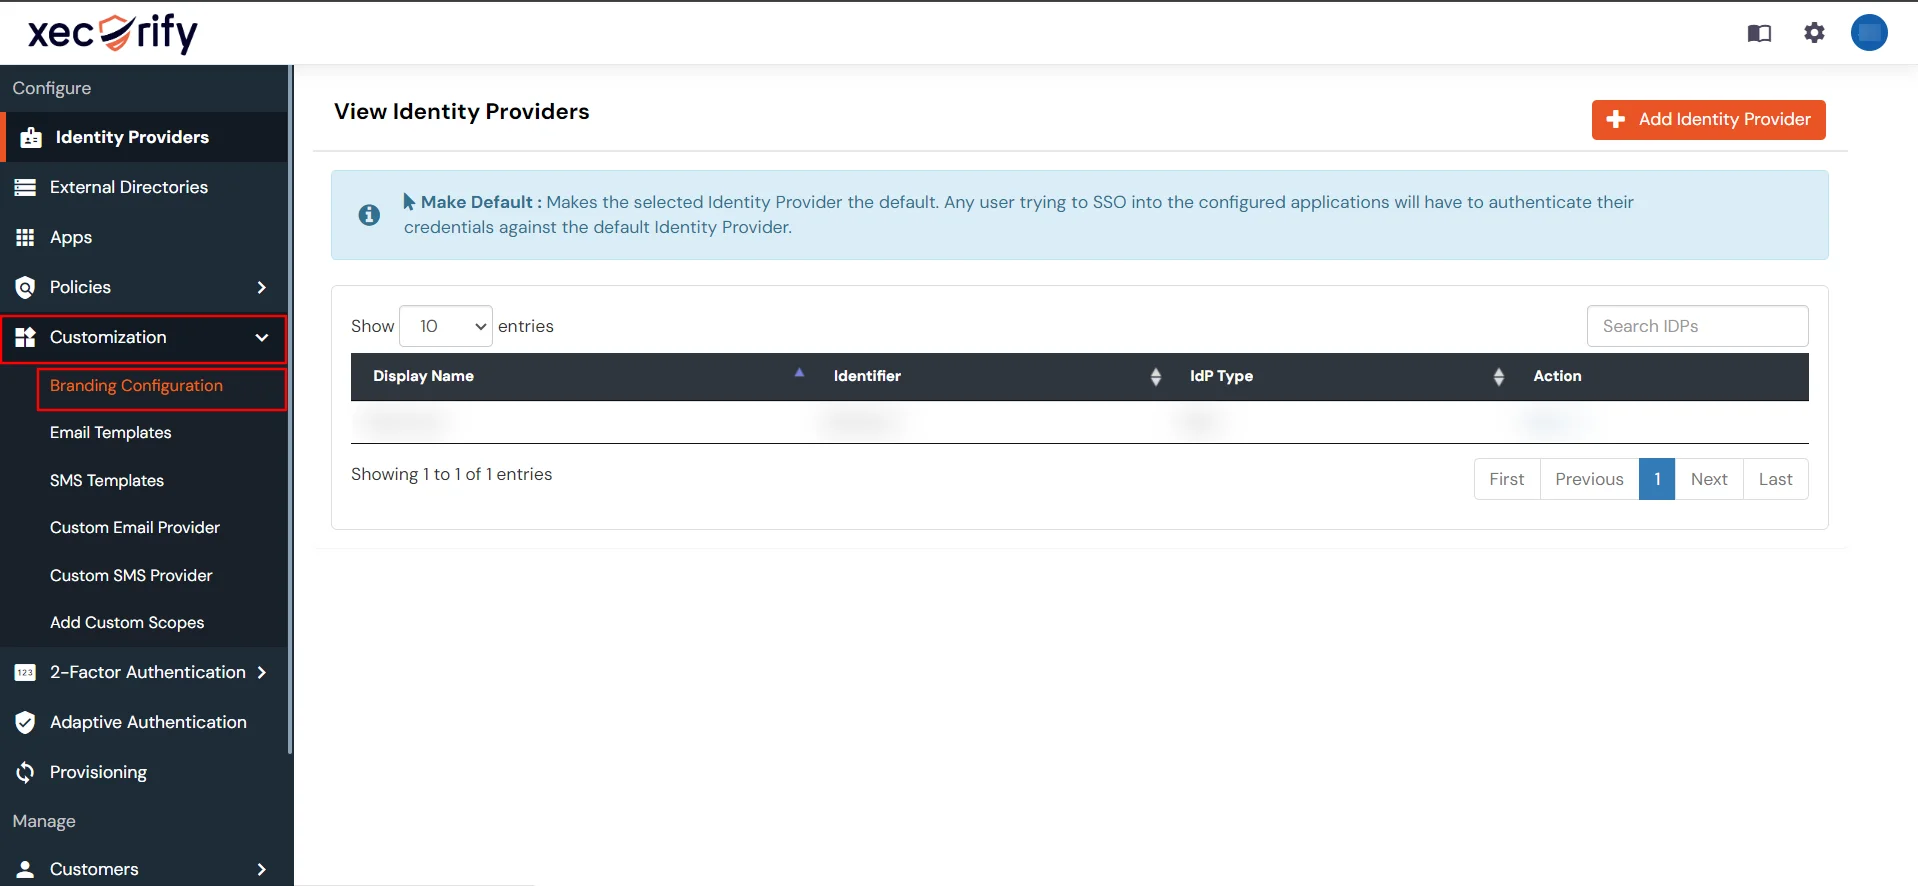Open the show entries dropdown

[446, 326]
